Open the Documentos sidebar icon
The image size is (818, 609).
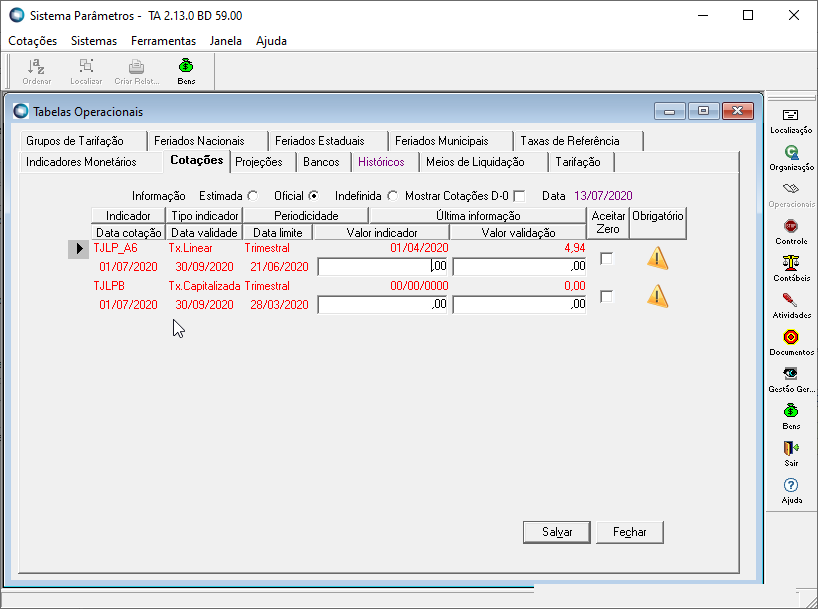tap(791, 343)
